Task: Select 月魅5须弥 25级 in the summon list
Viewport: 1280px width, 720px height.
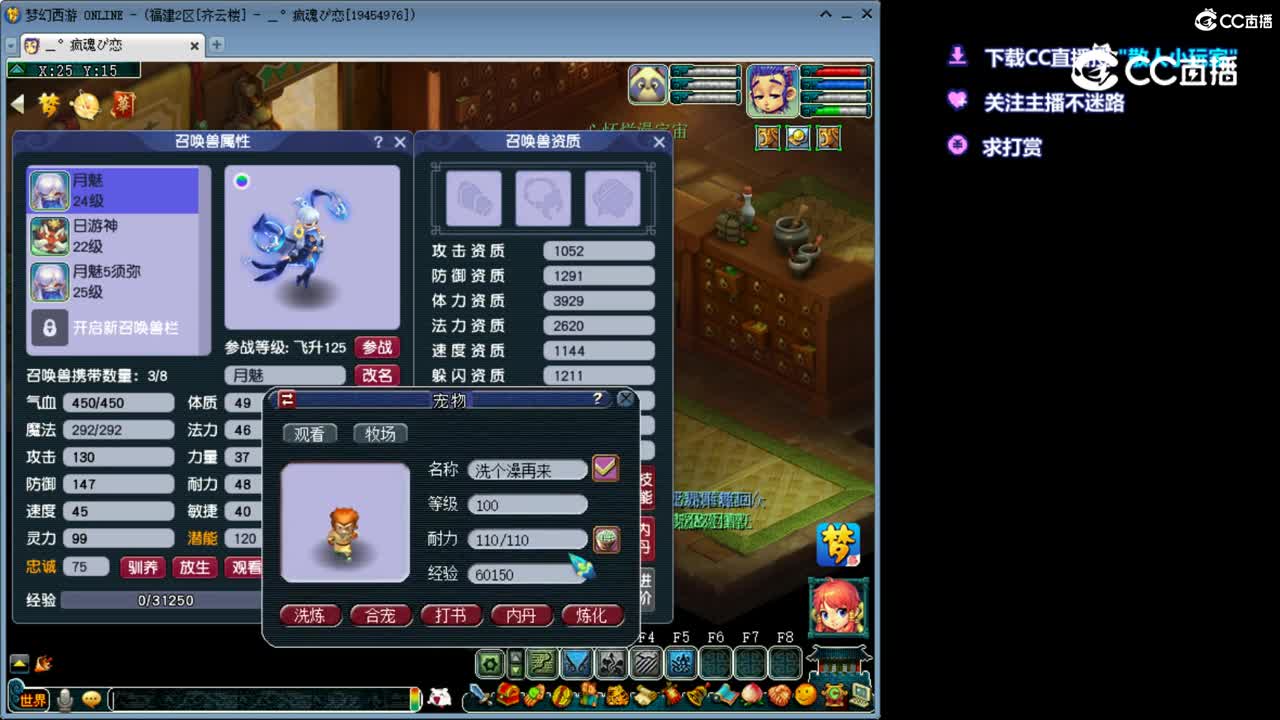Action: (113, 281)
